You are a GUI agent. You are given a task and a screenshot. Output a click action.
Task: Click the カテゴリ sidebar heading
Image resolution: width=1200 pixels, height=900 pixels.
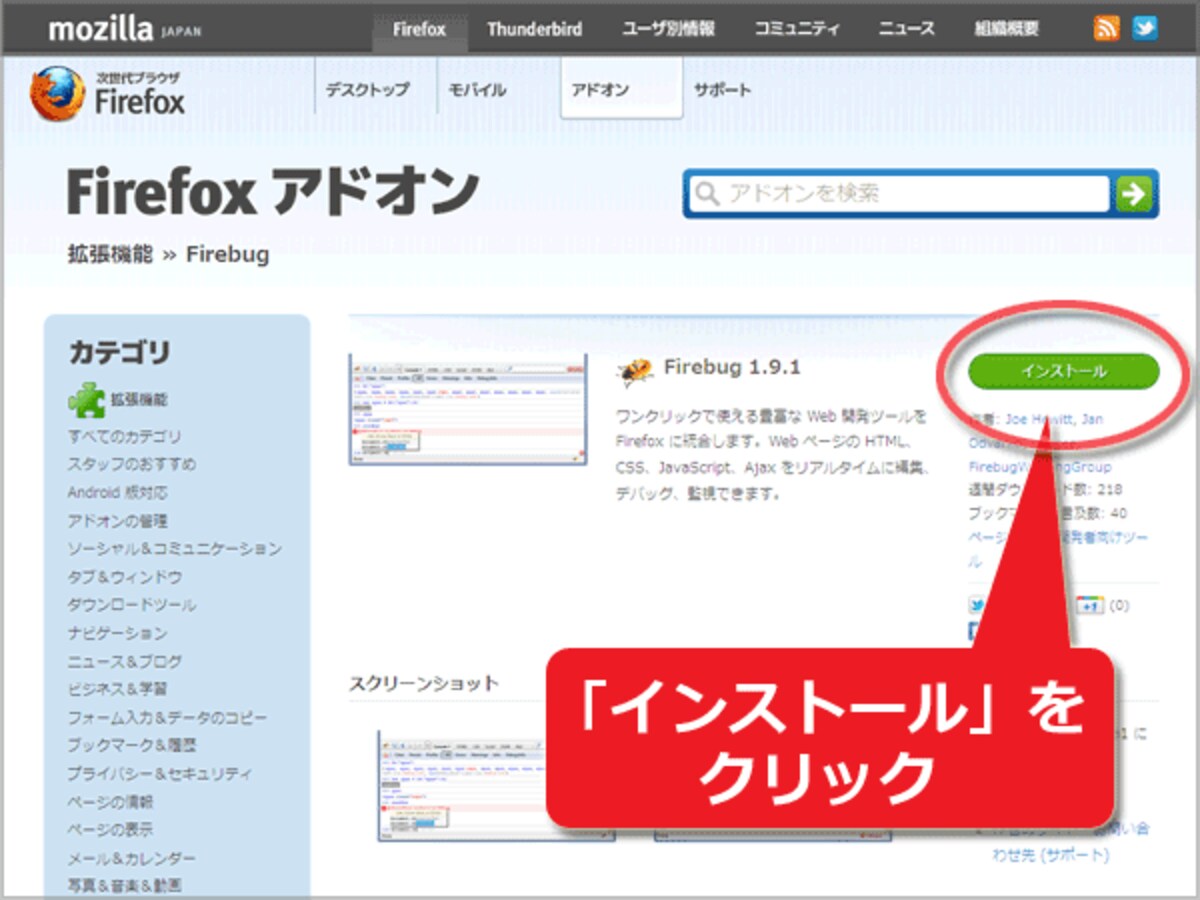(x=120, y=352)
